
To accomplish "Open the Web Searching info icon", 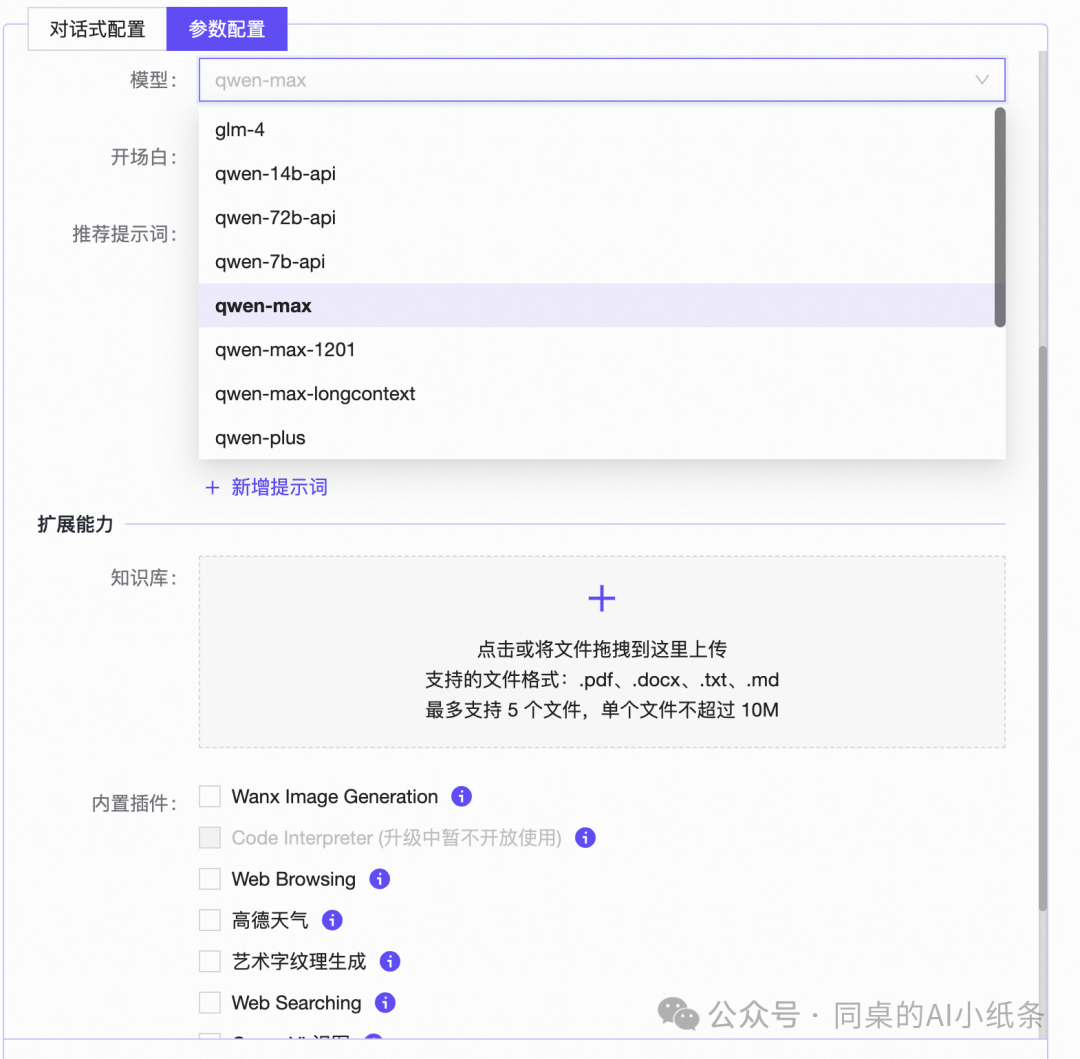I will (x=385, y=1003).
